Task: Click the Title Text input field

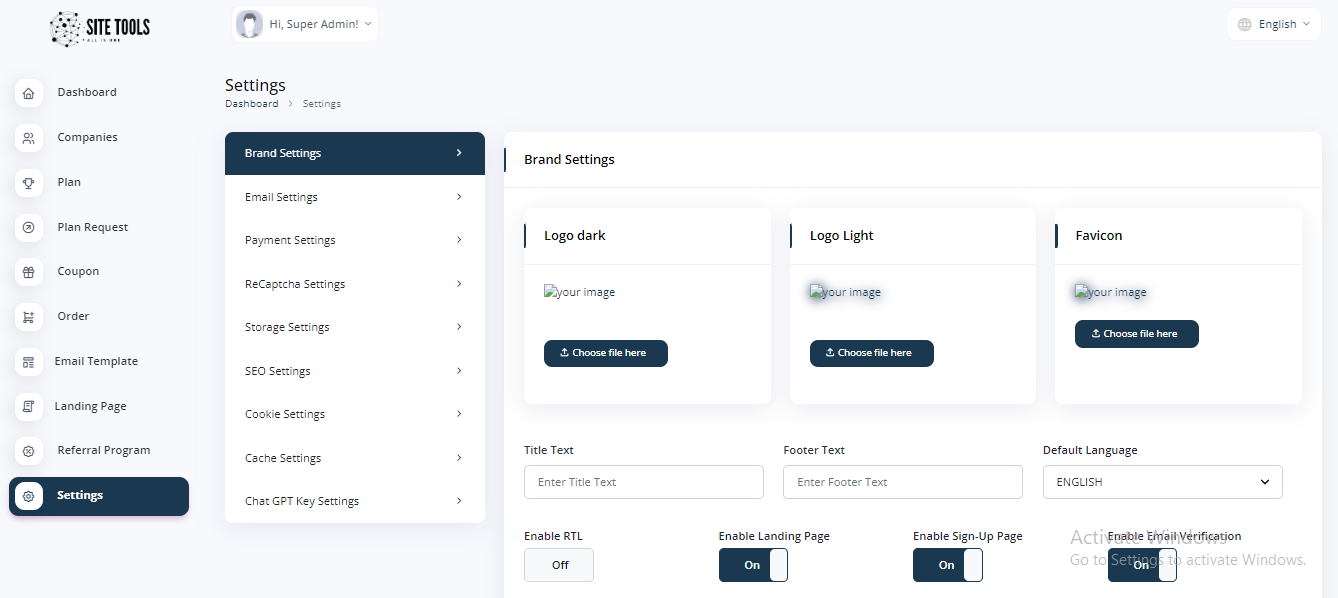Action: point(643,482)
